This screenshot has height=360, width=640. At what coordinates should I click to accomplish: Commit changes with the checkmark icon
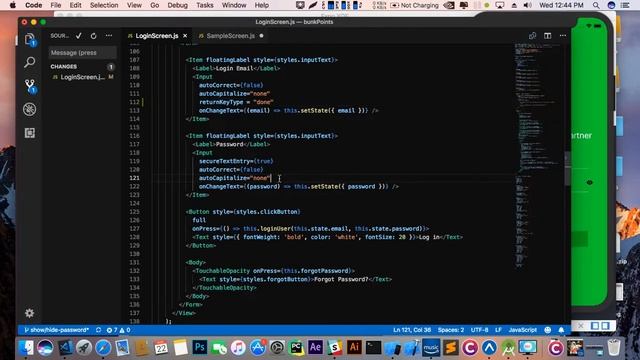coord(78,36)
